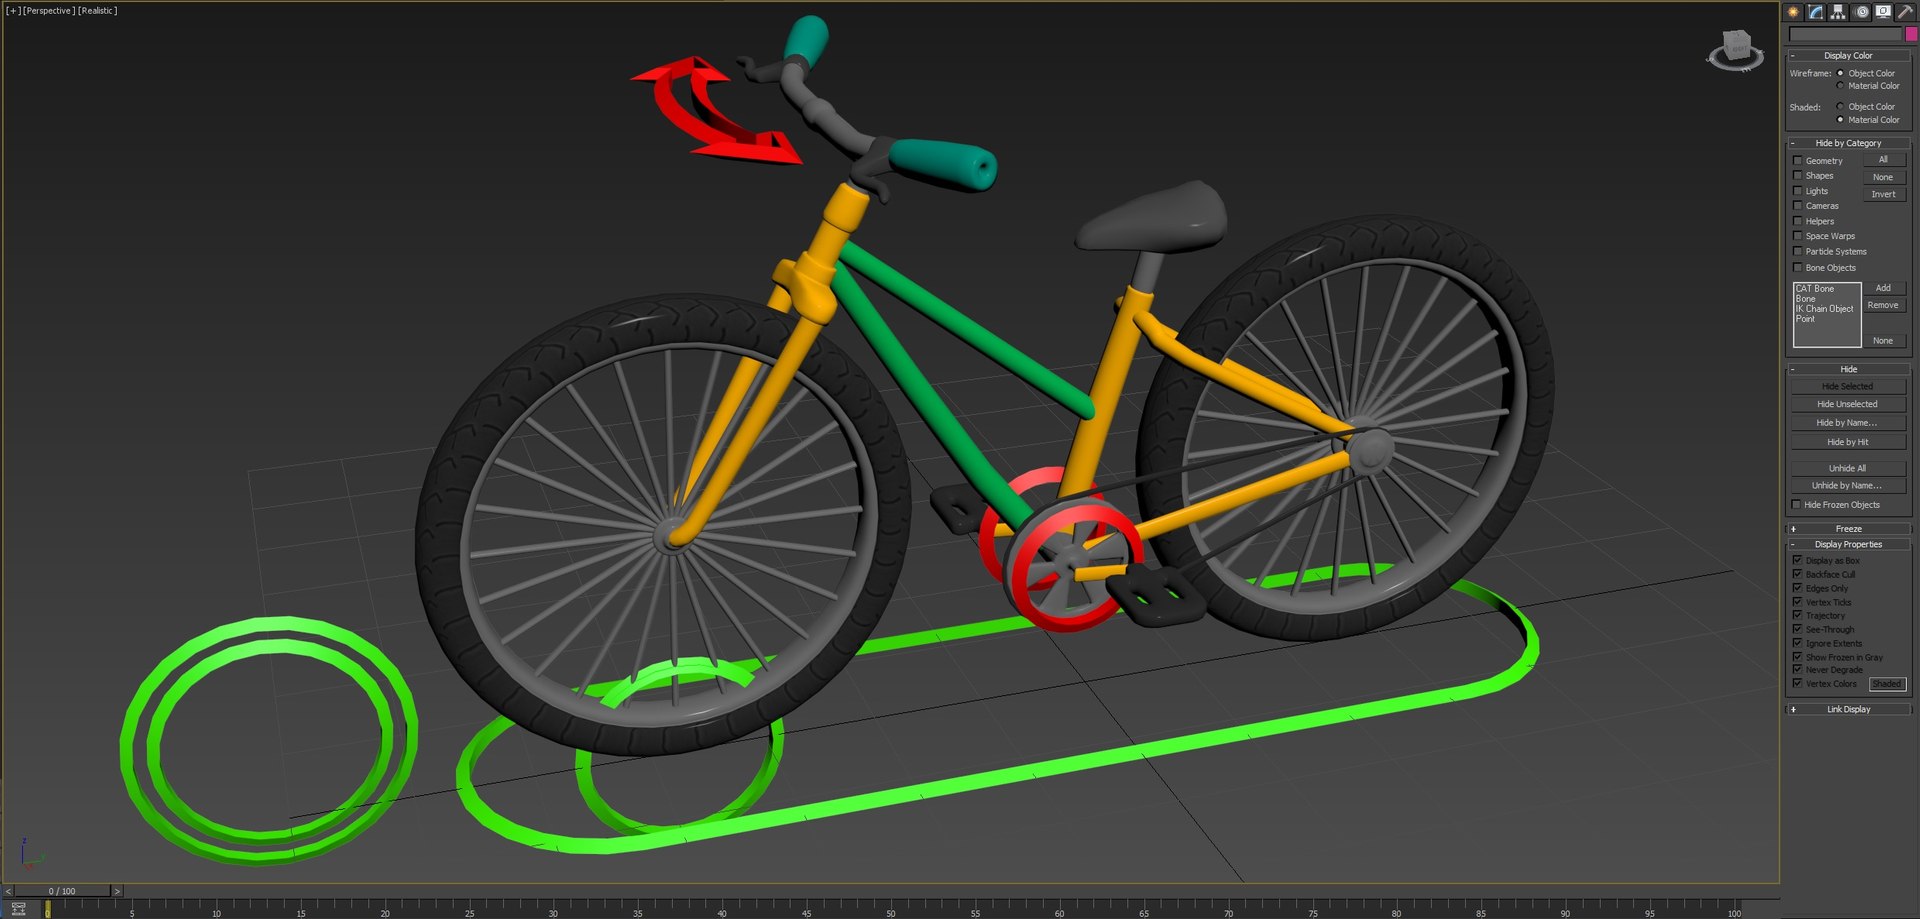Expand the Link Display rollout
This screenshot has width=1920, height=919.
point(1848,709)
